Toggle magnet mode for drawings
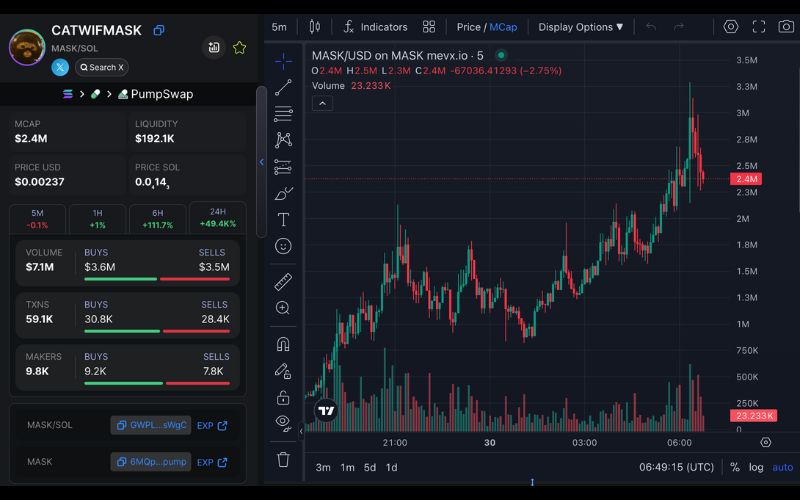 (283, 344)
